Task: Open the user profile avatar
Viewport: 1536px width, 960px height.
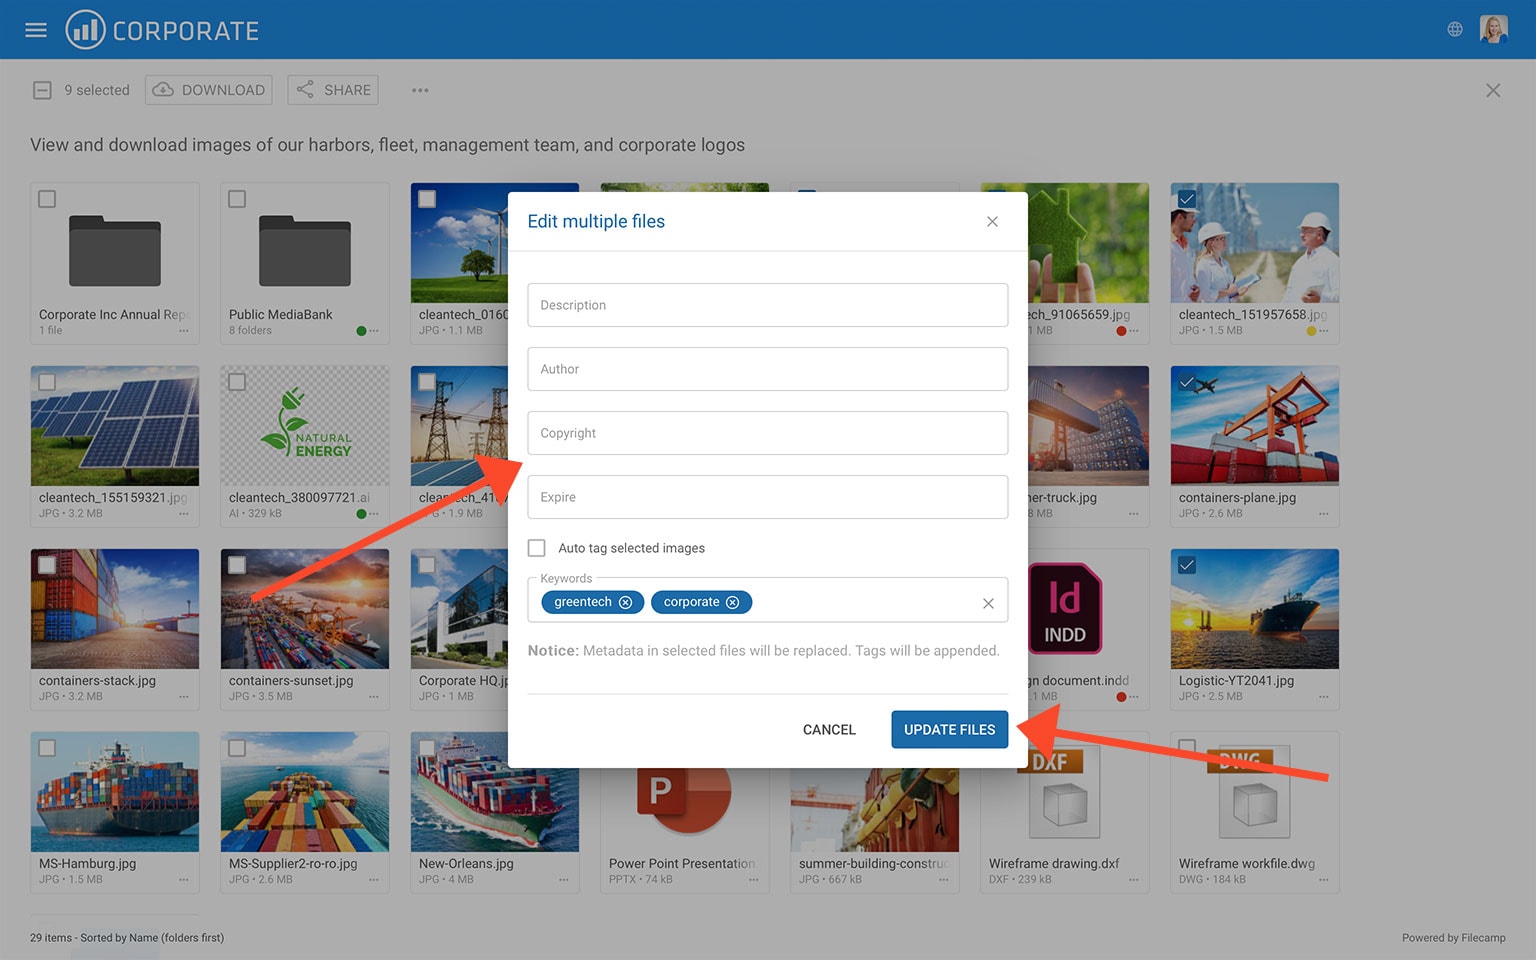Action: [1493, 29]
